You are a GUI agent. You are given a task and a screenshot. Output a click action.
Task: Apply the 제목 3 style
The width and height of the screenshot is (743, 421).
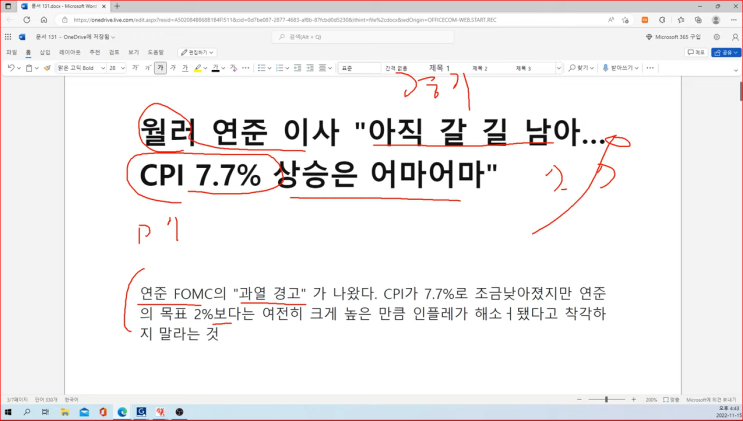point(523,68)
